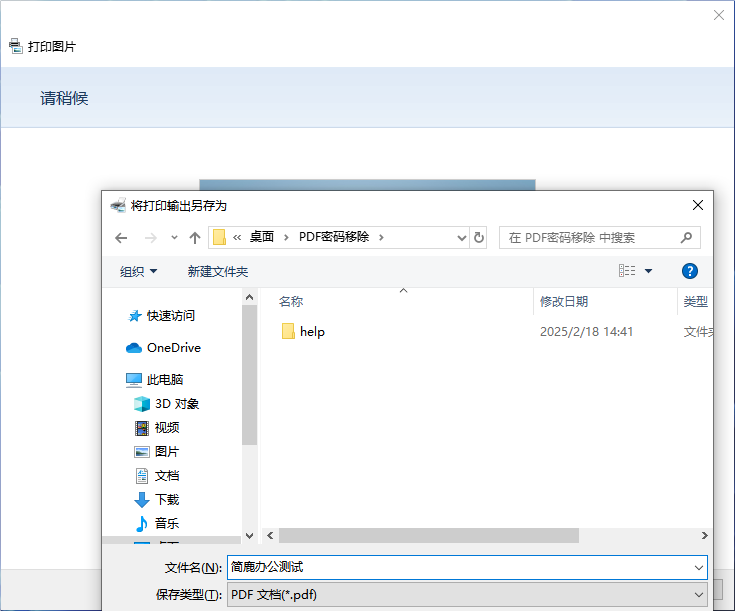Select 此电脑 in navigation pane
The image size is (735, 611).
(x=165, y=379)
